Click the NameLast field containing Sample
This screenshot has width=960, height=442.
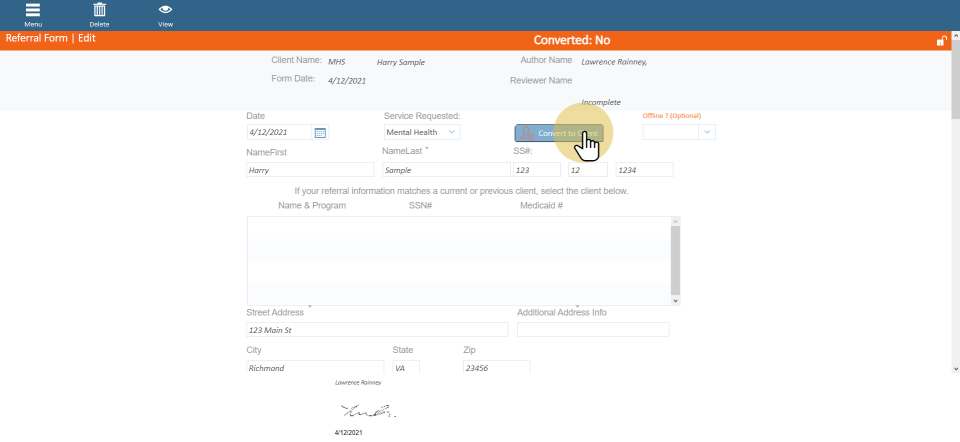pos(445,170)
